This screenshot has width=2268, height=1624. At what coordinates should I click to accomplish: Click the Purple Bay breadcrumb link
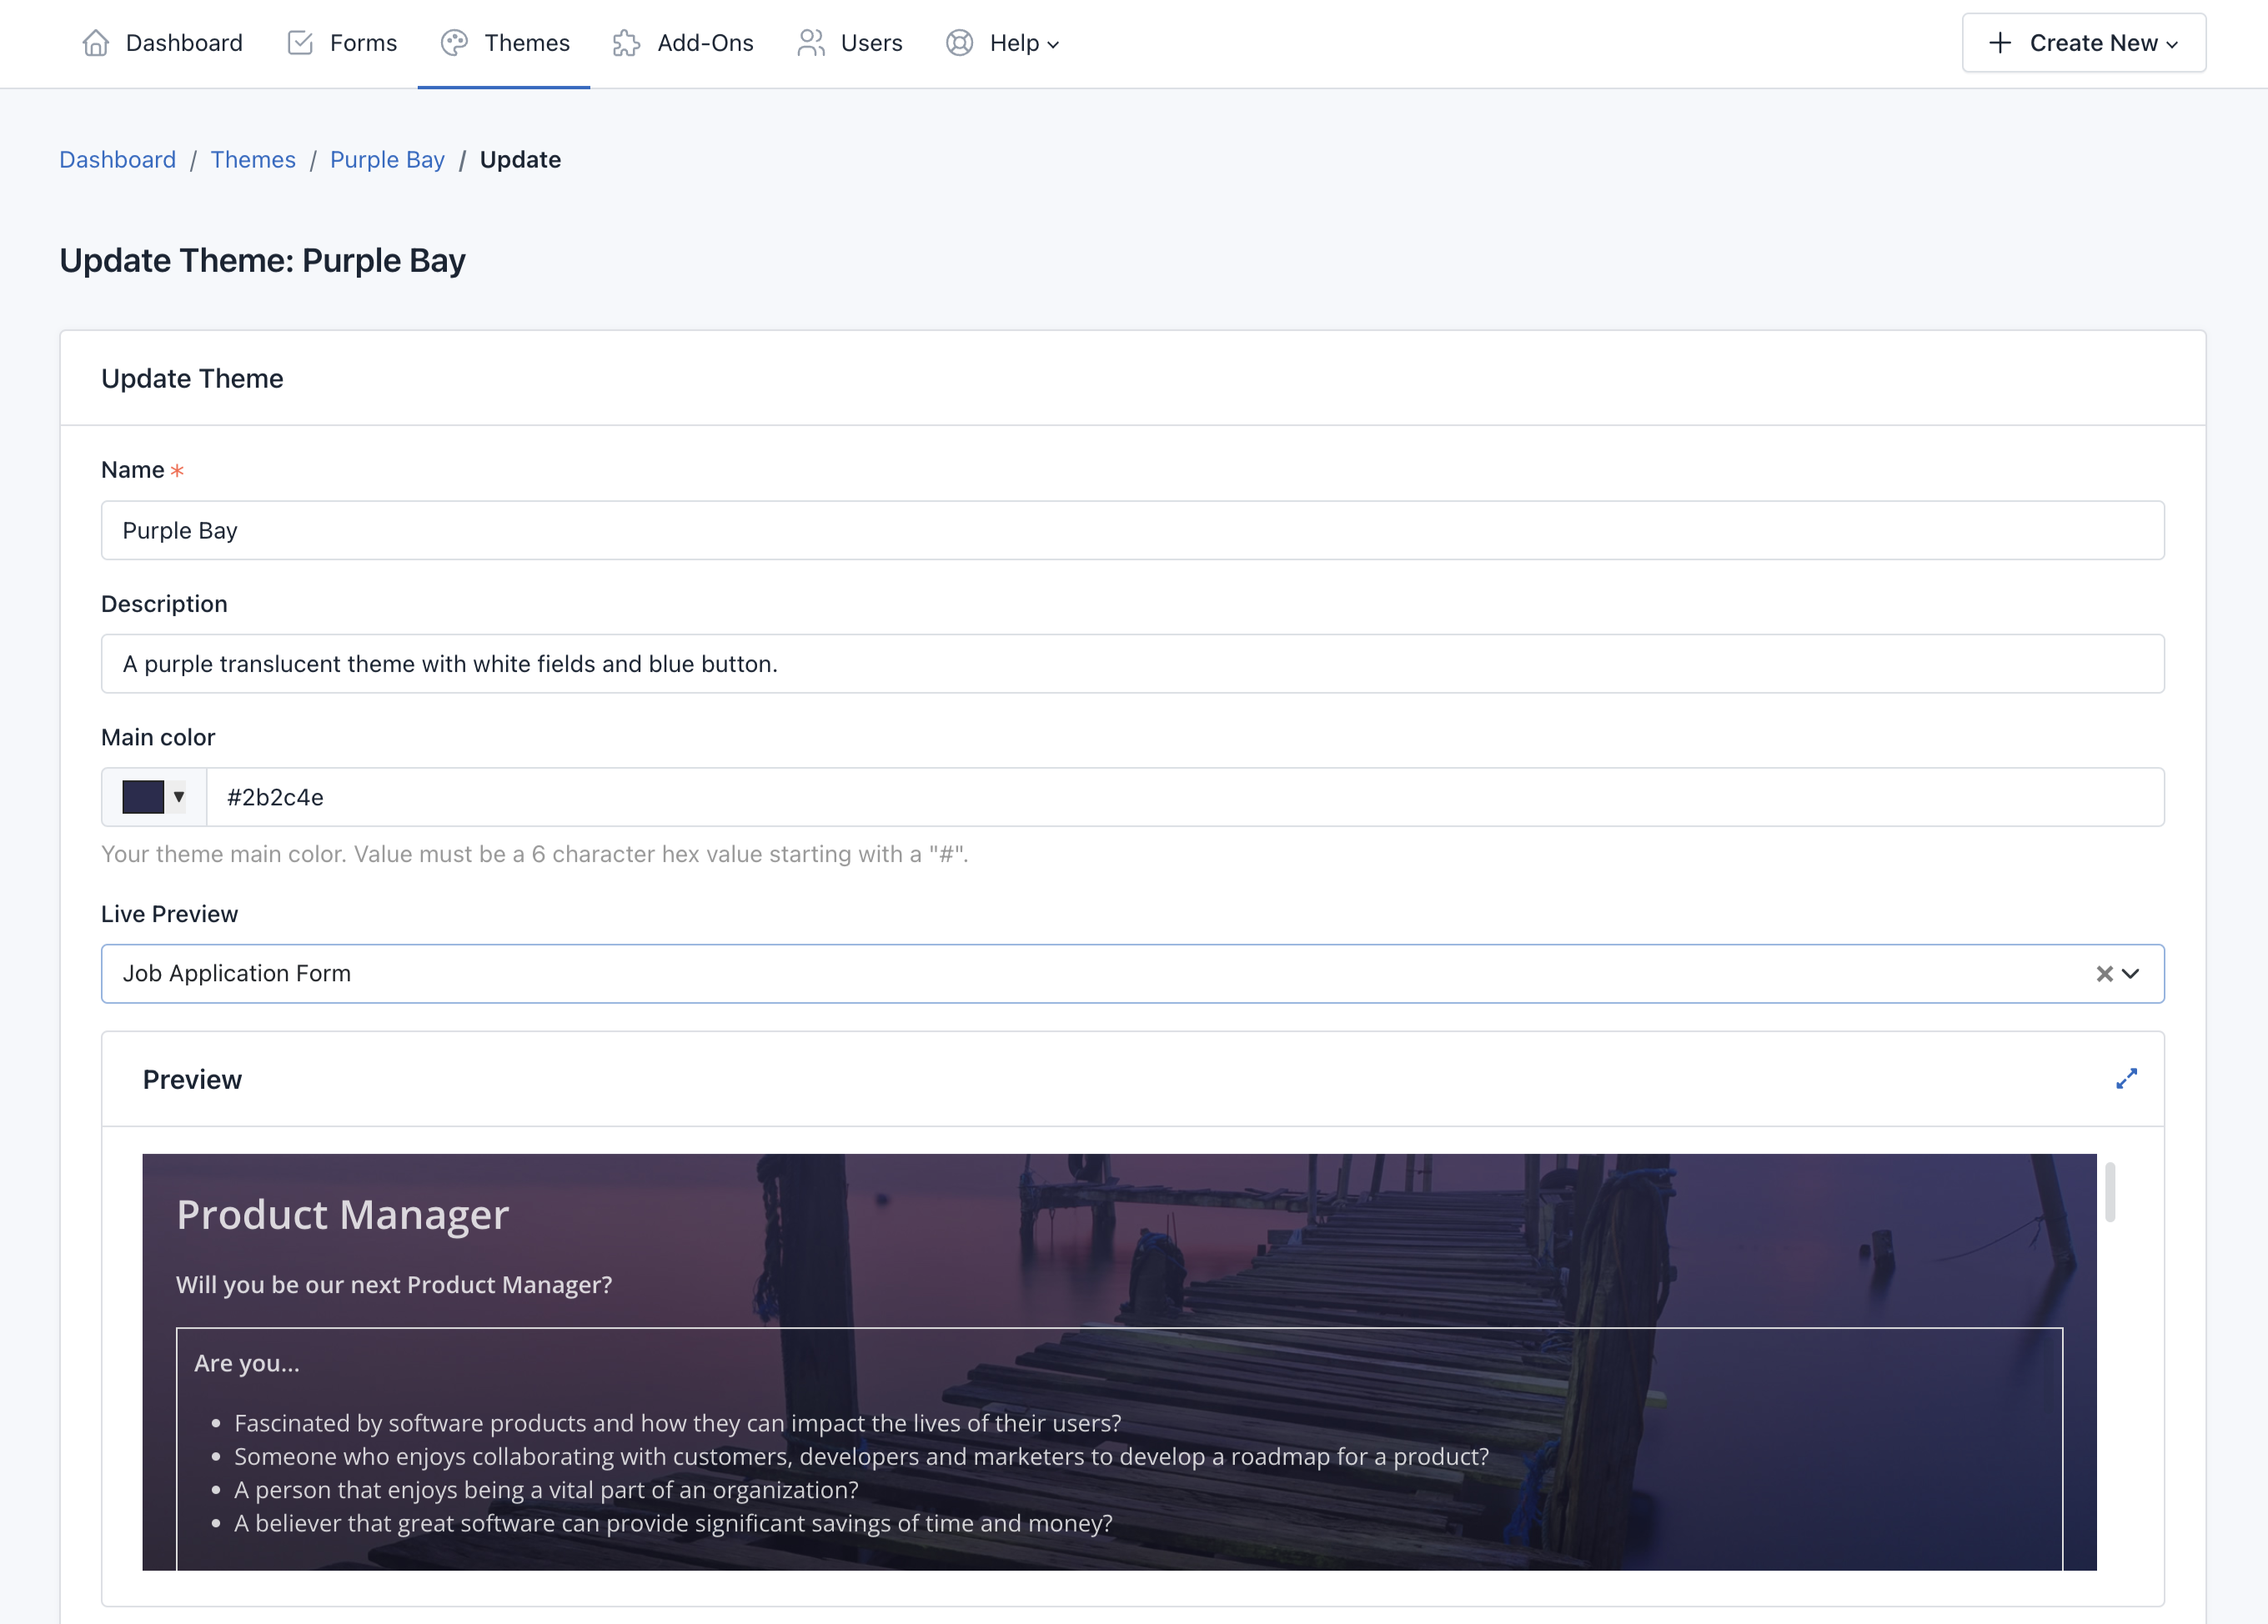coord(387,160)
